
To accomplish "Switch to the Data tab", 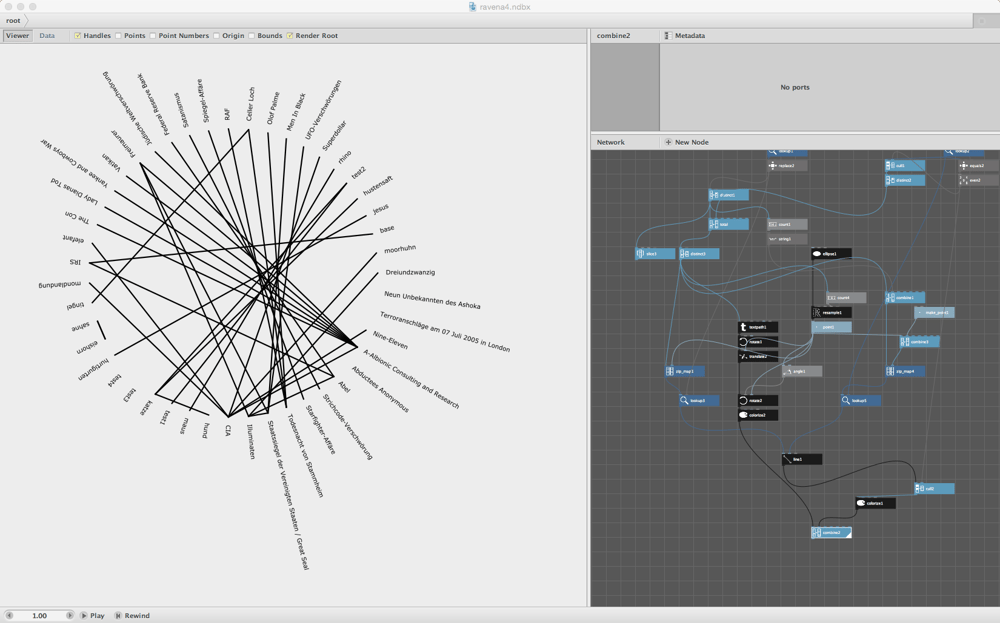I will pos(47,36).
